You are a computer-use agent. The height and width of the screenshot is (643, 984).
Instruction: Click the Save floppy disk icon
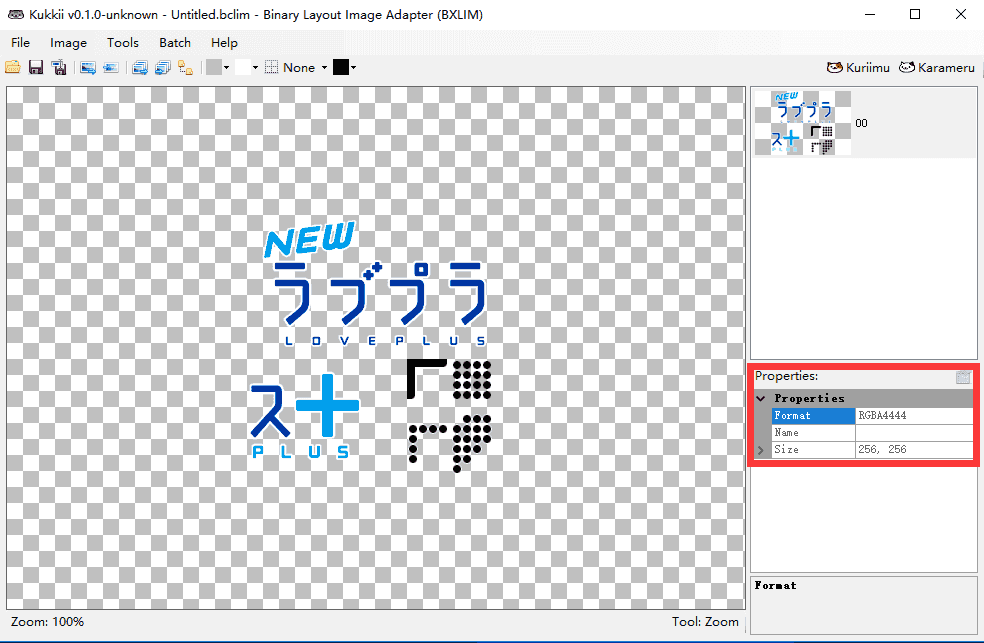[x=36, y=67]
